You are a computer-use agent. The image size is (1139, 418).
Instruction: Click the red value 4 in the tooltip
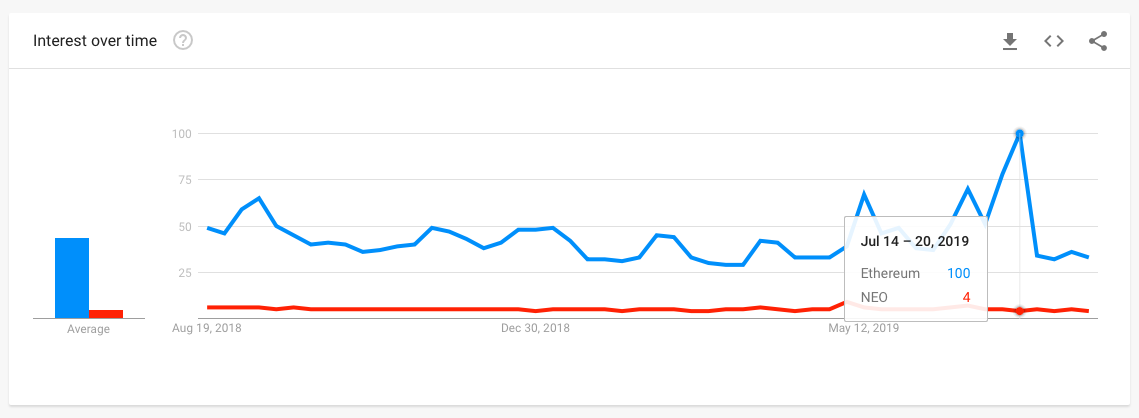966,297
